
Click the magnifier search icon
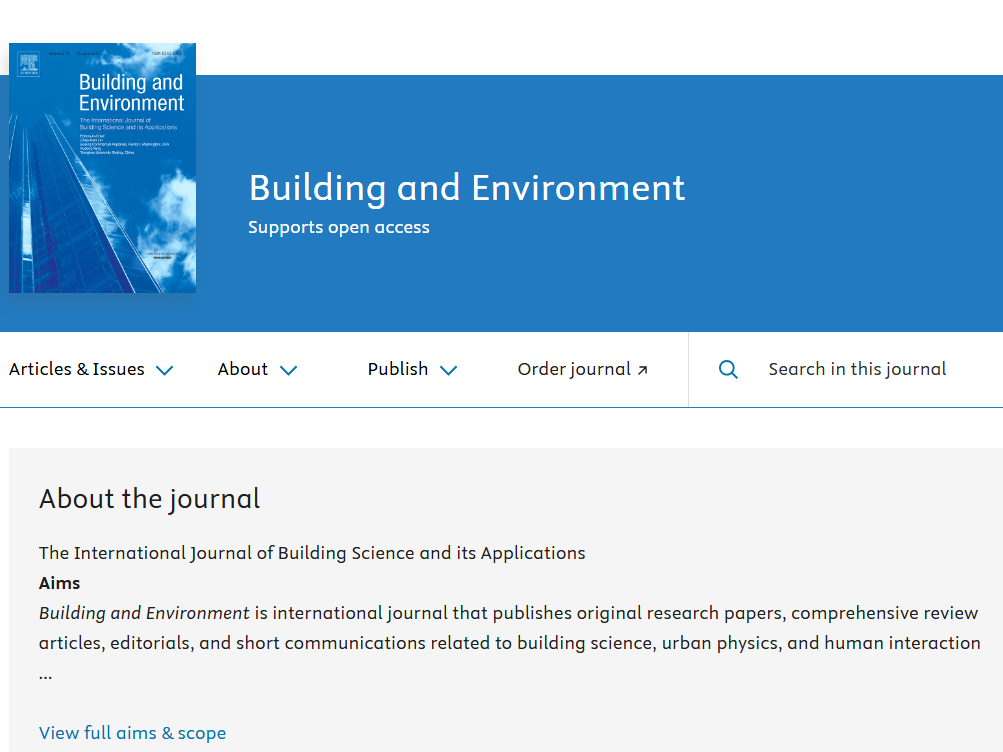click(728, 370)
